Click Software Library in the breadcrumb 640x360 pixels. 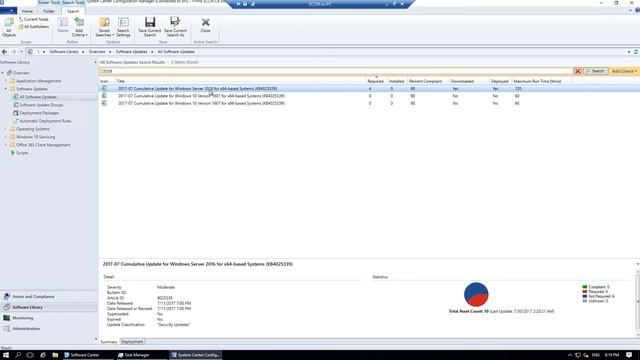pos(64,52)
